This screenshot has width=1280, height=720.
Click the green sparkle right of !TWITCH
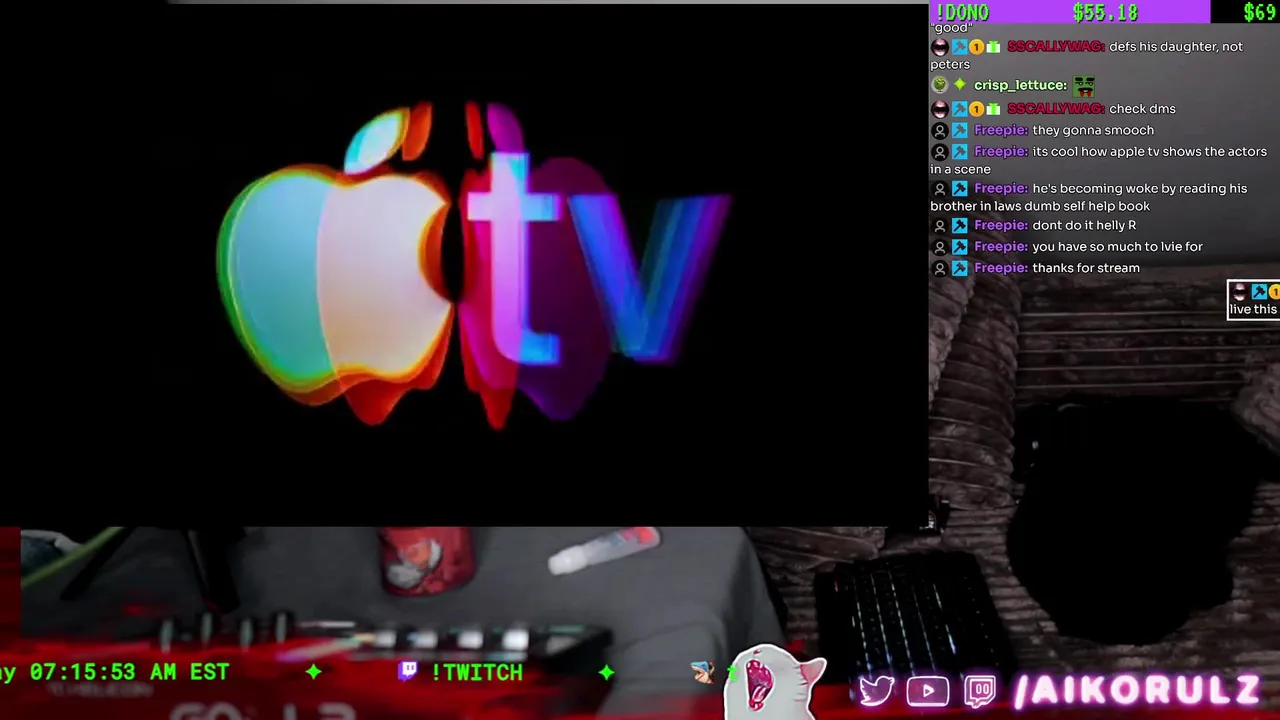[606, 672]
